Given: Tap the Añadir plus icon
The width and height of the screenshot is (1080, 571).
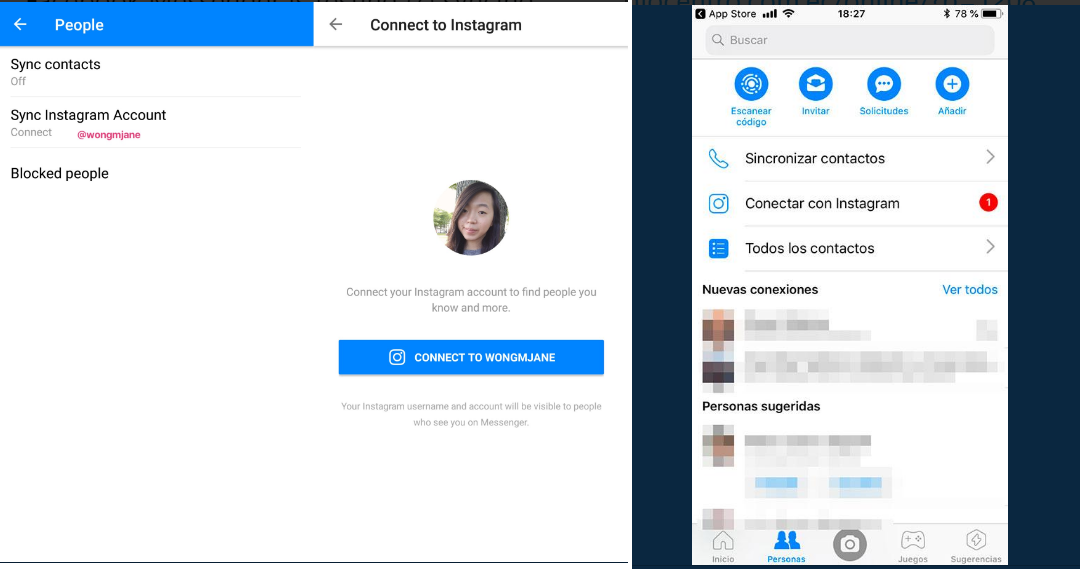Looking at the screenshot, I should (x=952, y=84).
